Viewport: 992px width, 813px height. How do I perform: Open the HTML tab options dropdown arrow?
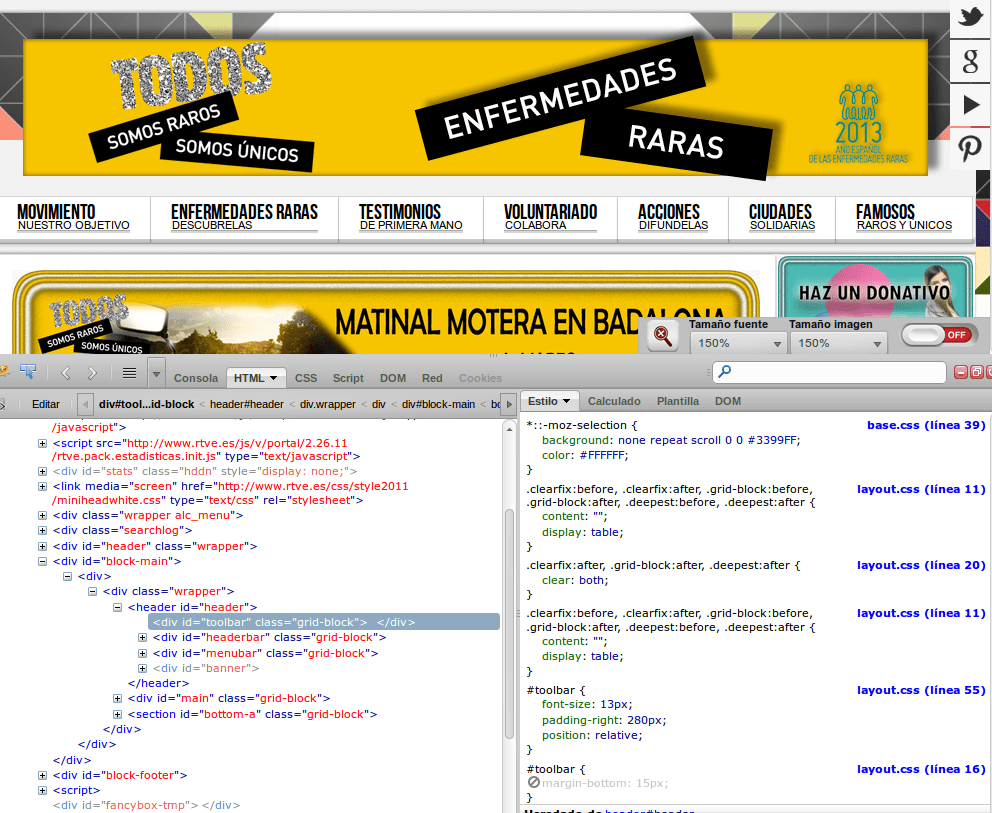coord(273,378)
